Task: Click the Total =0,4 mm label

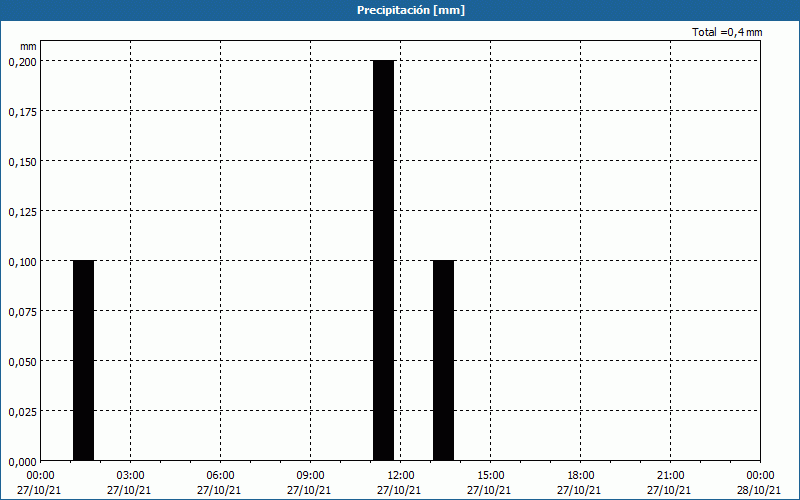Action: coord(727,32)
